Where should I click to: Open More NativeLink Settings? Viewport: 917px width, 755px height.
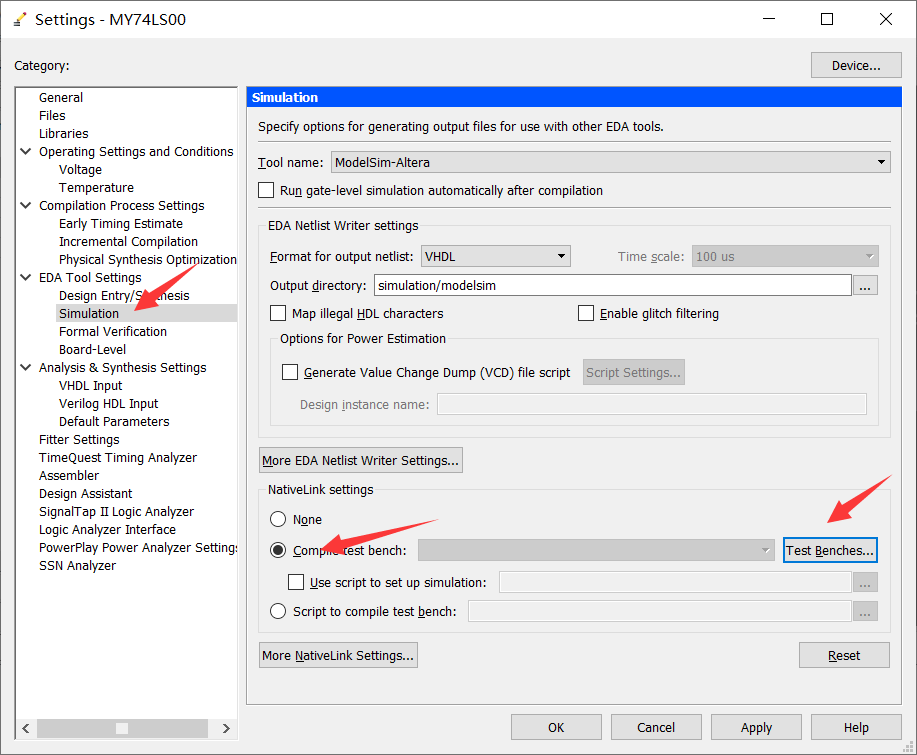coord(338,656)
